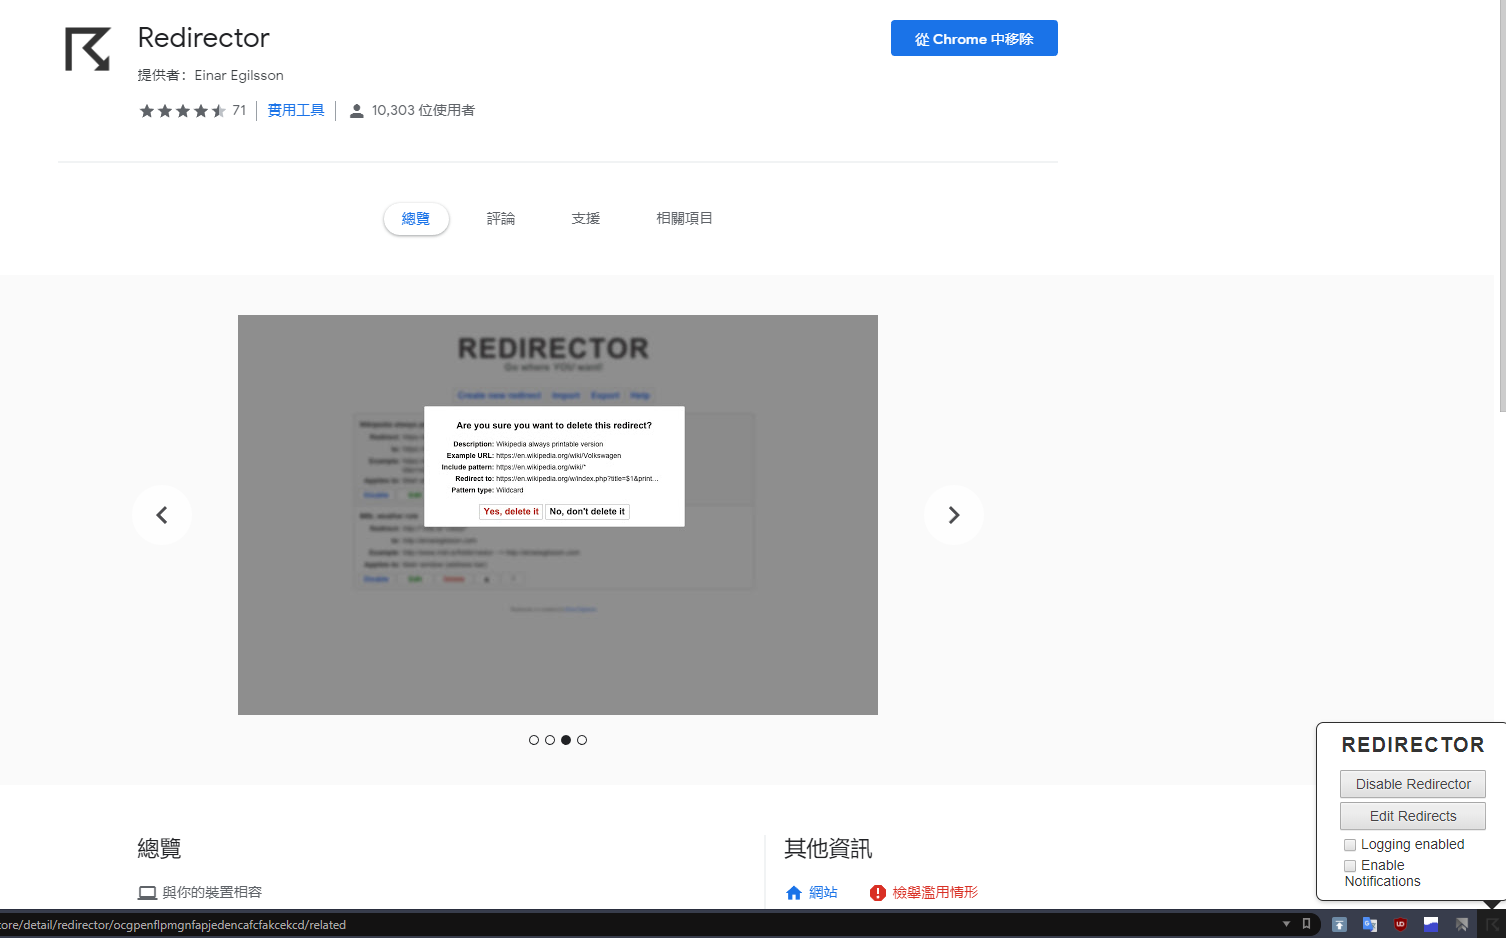1506x938 pixels.
Task: Toggle the Enable Notifications checkbox
Action: pos(1350,866)
